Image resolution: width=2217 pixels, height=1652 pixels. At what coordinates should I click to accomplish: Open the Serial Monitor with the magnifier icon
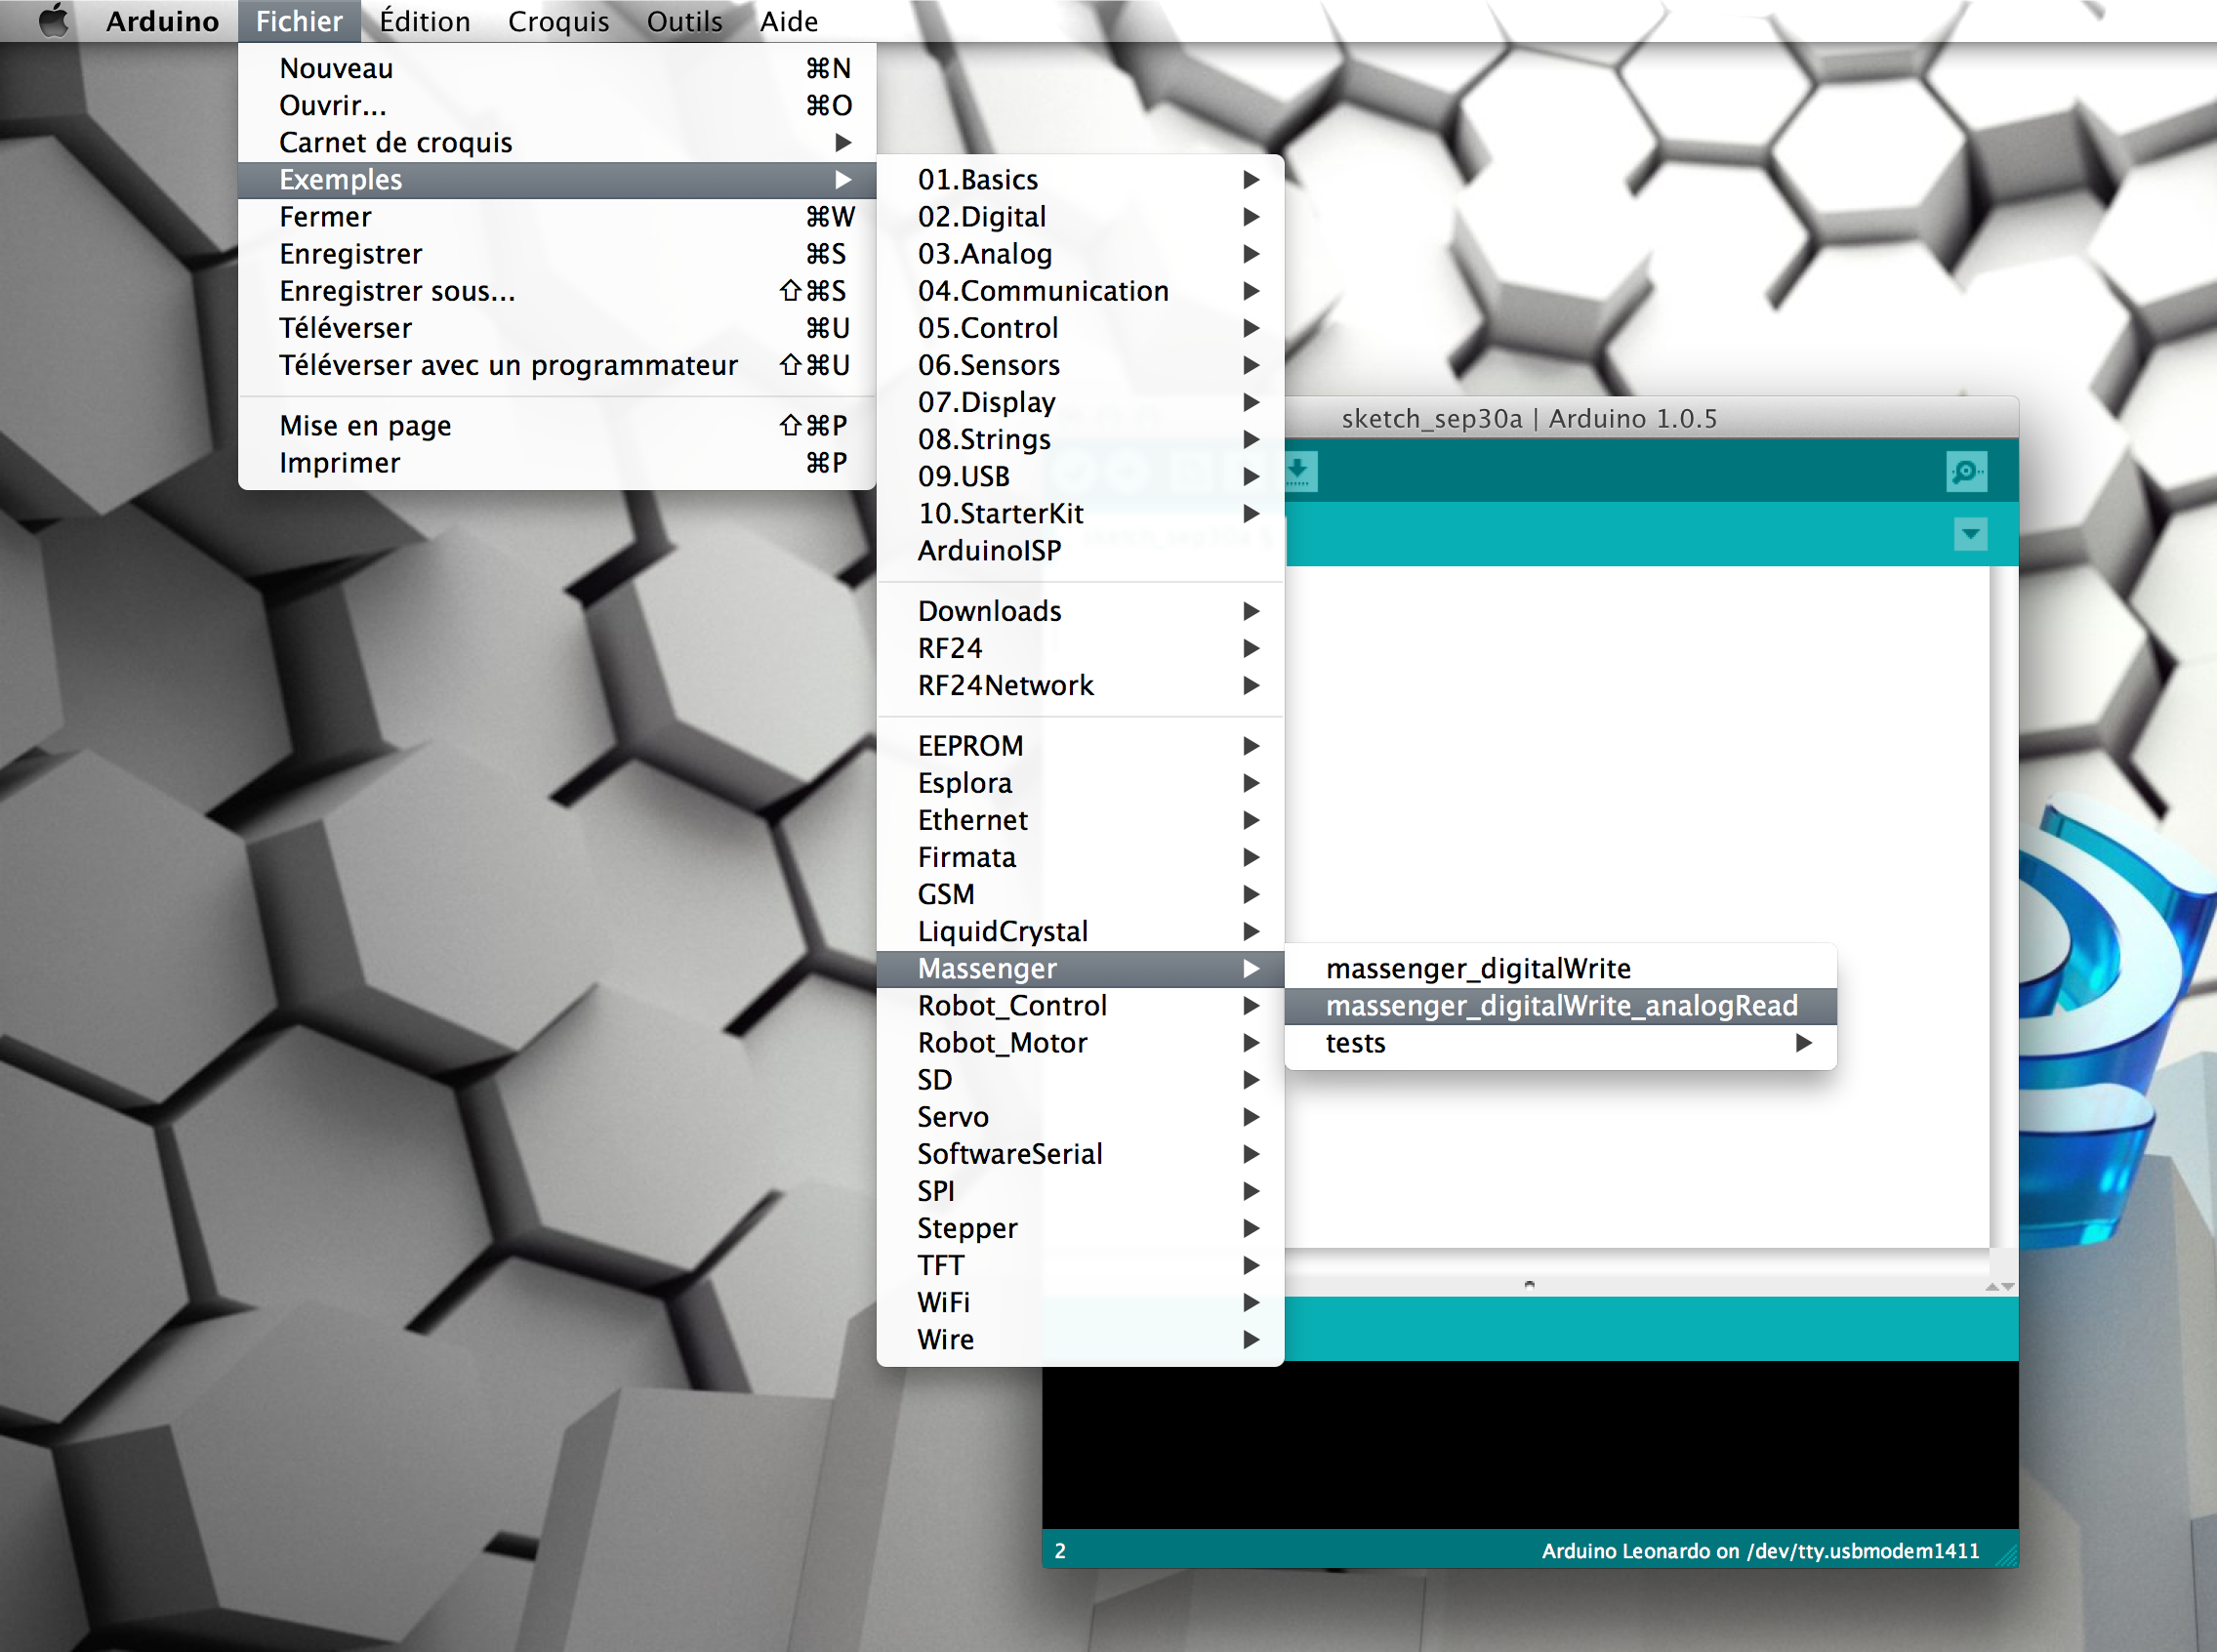(x=1966, y=471)
